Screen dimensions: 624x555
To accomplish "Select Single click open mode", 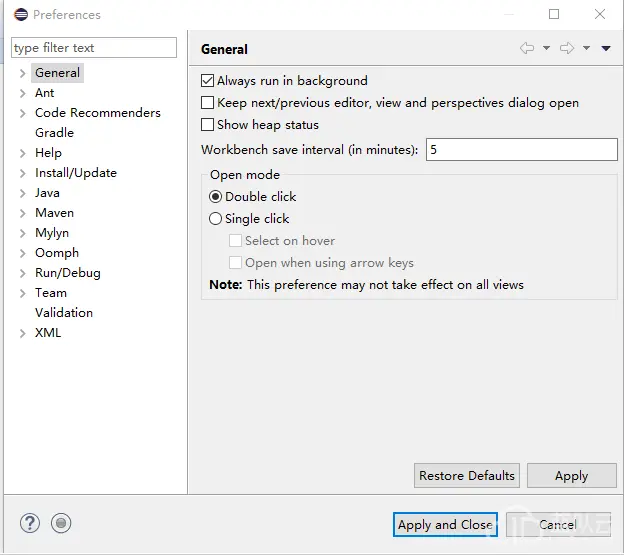I will click(215, 218).
